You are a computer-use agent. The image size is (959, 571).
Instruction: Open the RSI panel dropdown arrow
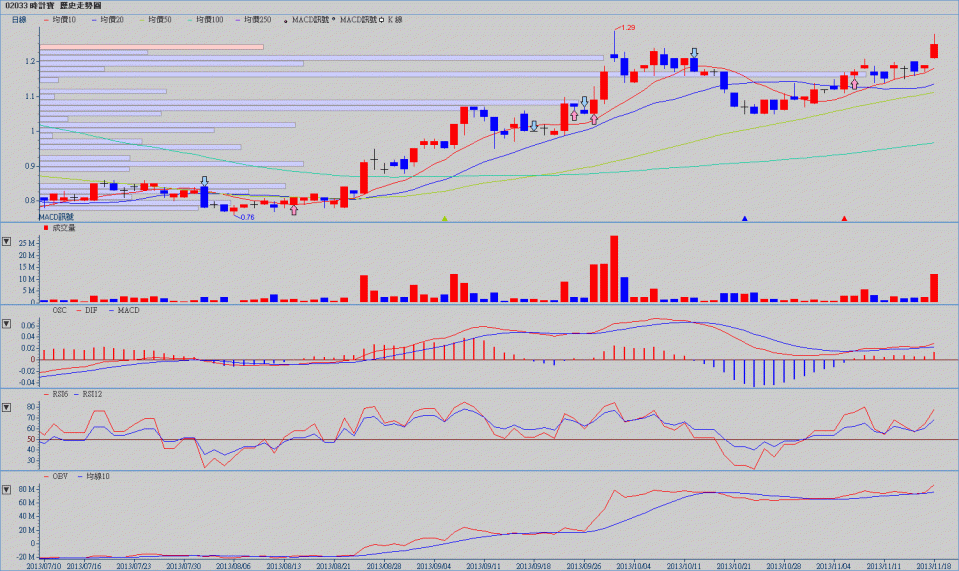click(8, 408)
